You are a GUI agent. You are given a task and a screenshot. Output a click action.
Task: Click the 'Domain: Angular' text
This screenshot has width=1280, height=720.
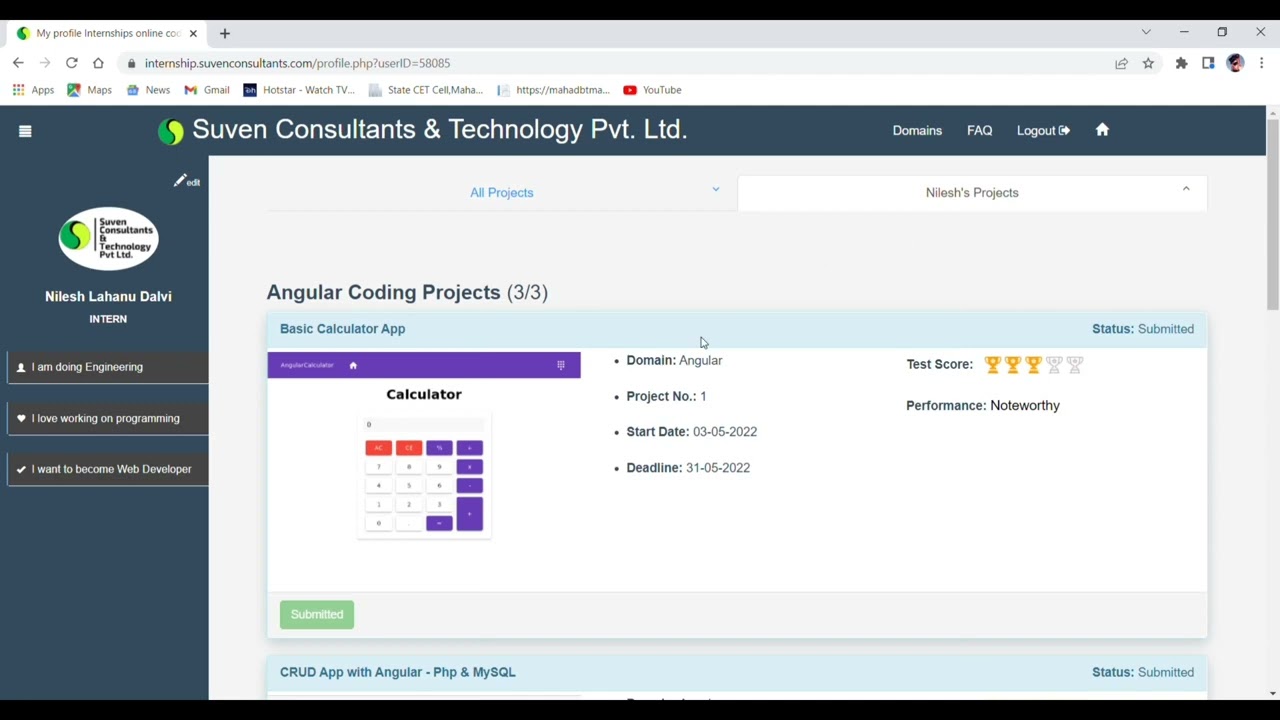click(x=674, y=360)
